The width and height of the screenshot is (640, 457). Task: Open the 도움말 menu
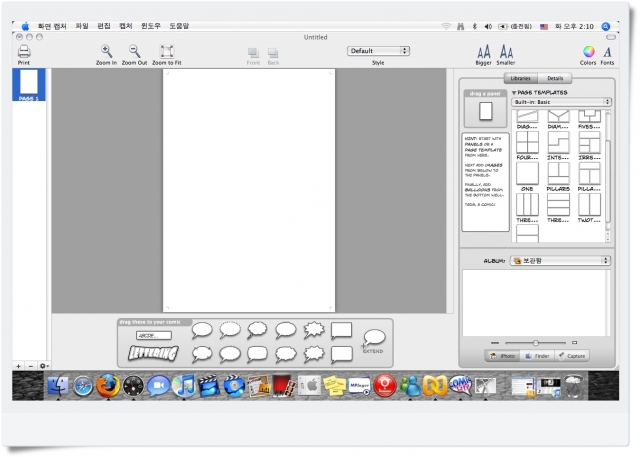click(x=179, y=26)
